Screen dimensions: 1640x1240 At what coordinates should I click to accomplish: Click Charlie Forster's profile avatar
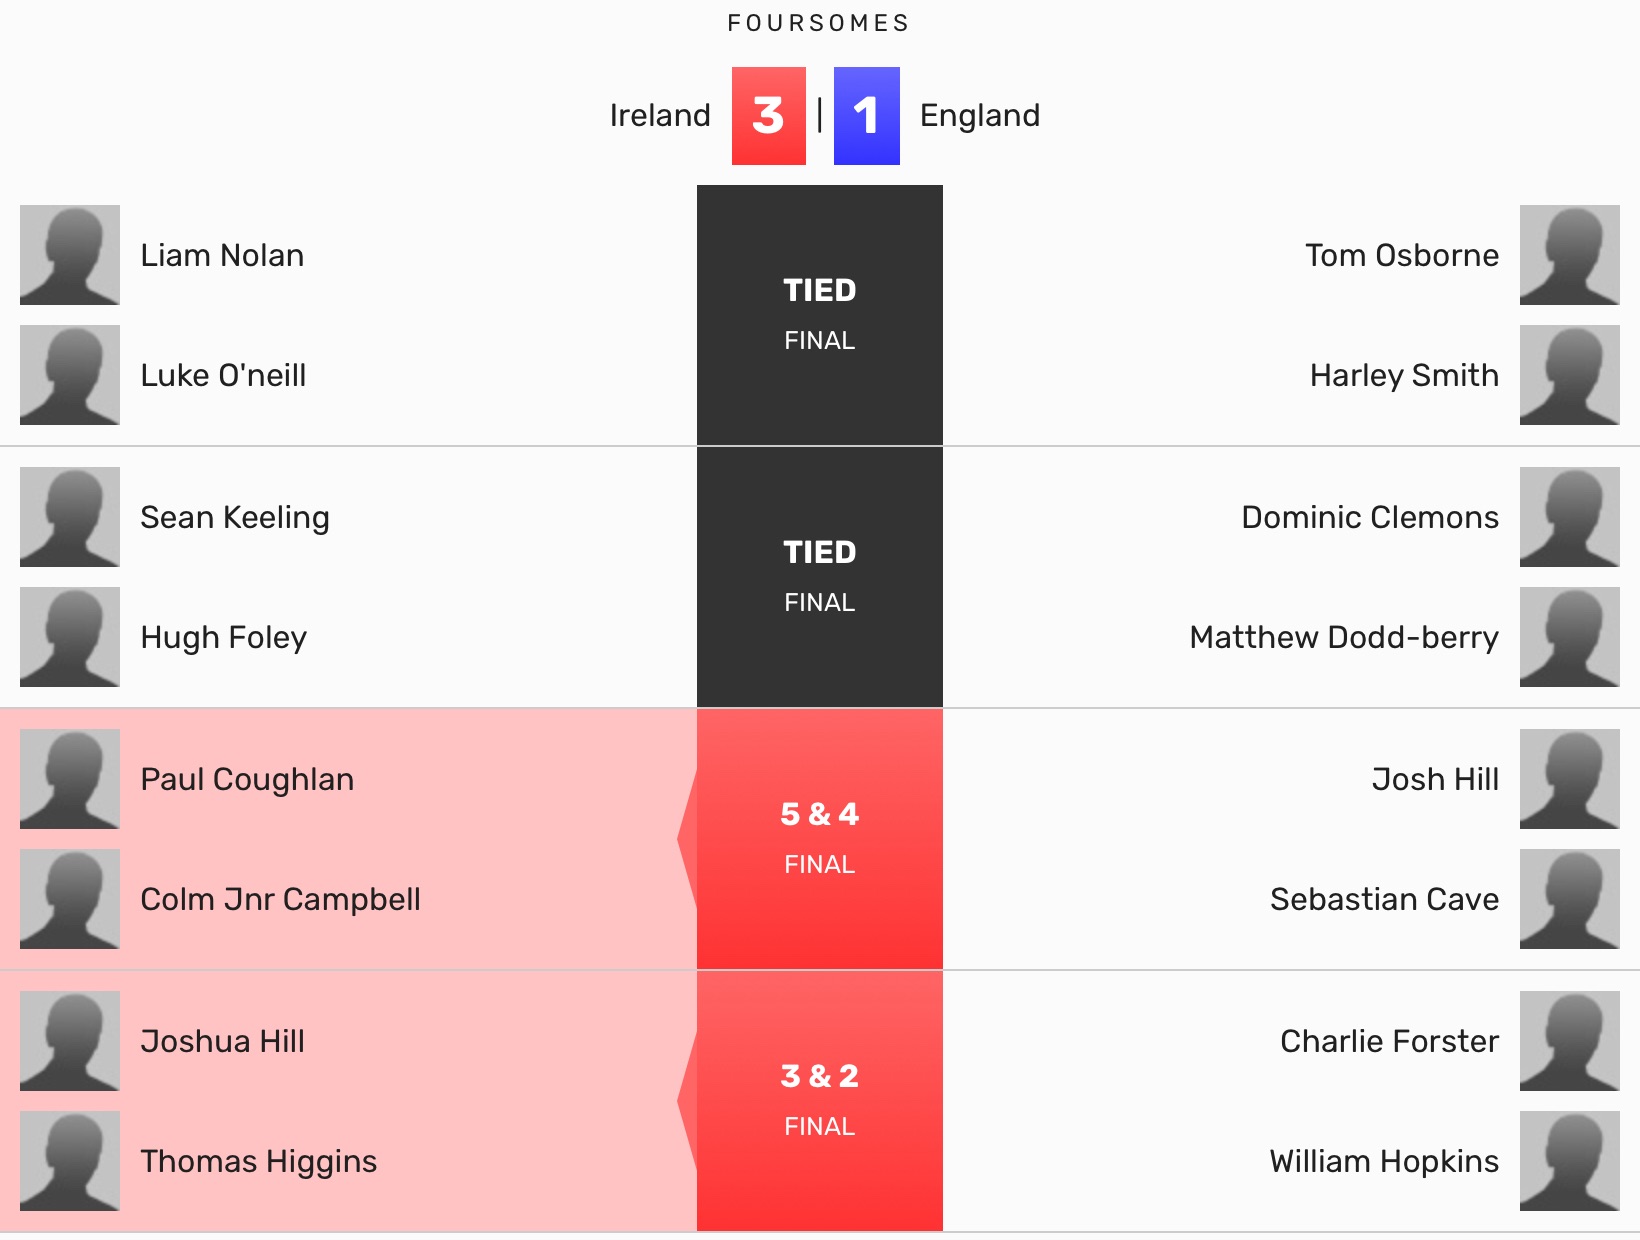pos(1569,1041)
